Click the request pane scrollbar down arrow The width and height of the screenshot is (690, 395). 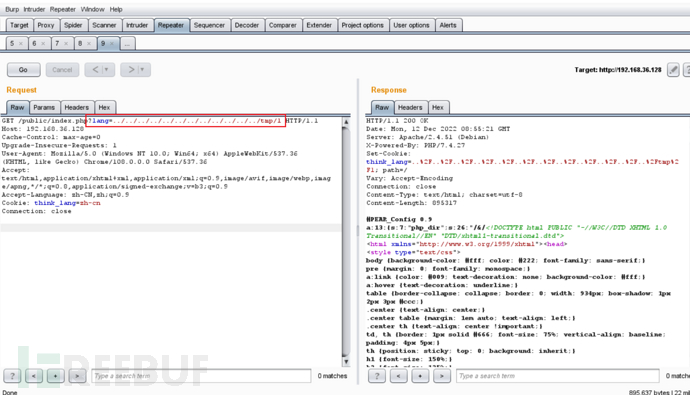(346, 362)
